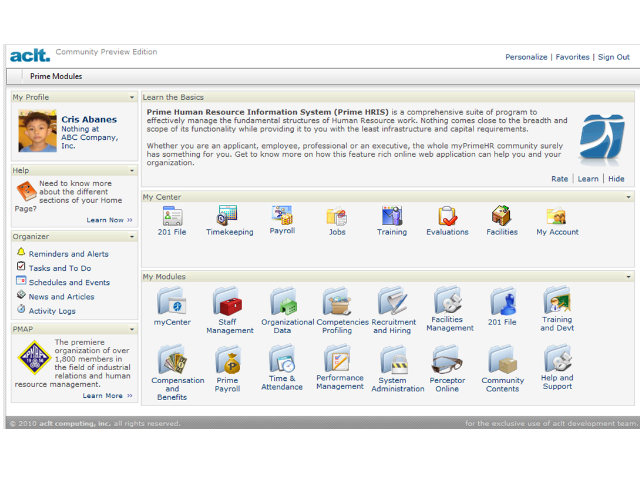Collapse the Organizer panel arrow
The height and width of the screenshot is (480, 640).
point(132,237)
